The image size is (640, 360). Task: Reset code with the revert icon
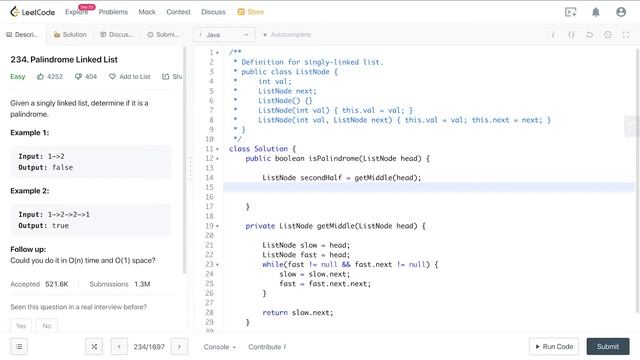click(x=589, y=35)
